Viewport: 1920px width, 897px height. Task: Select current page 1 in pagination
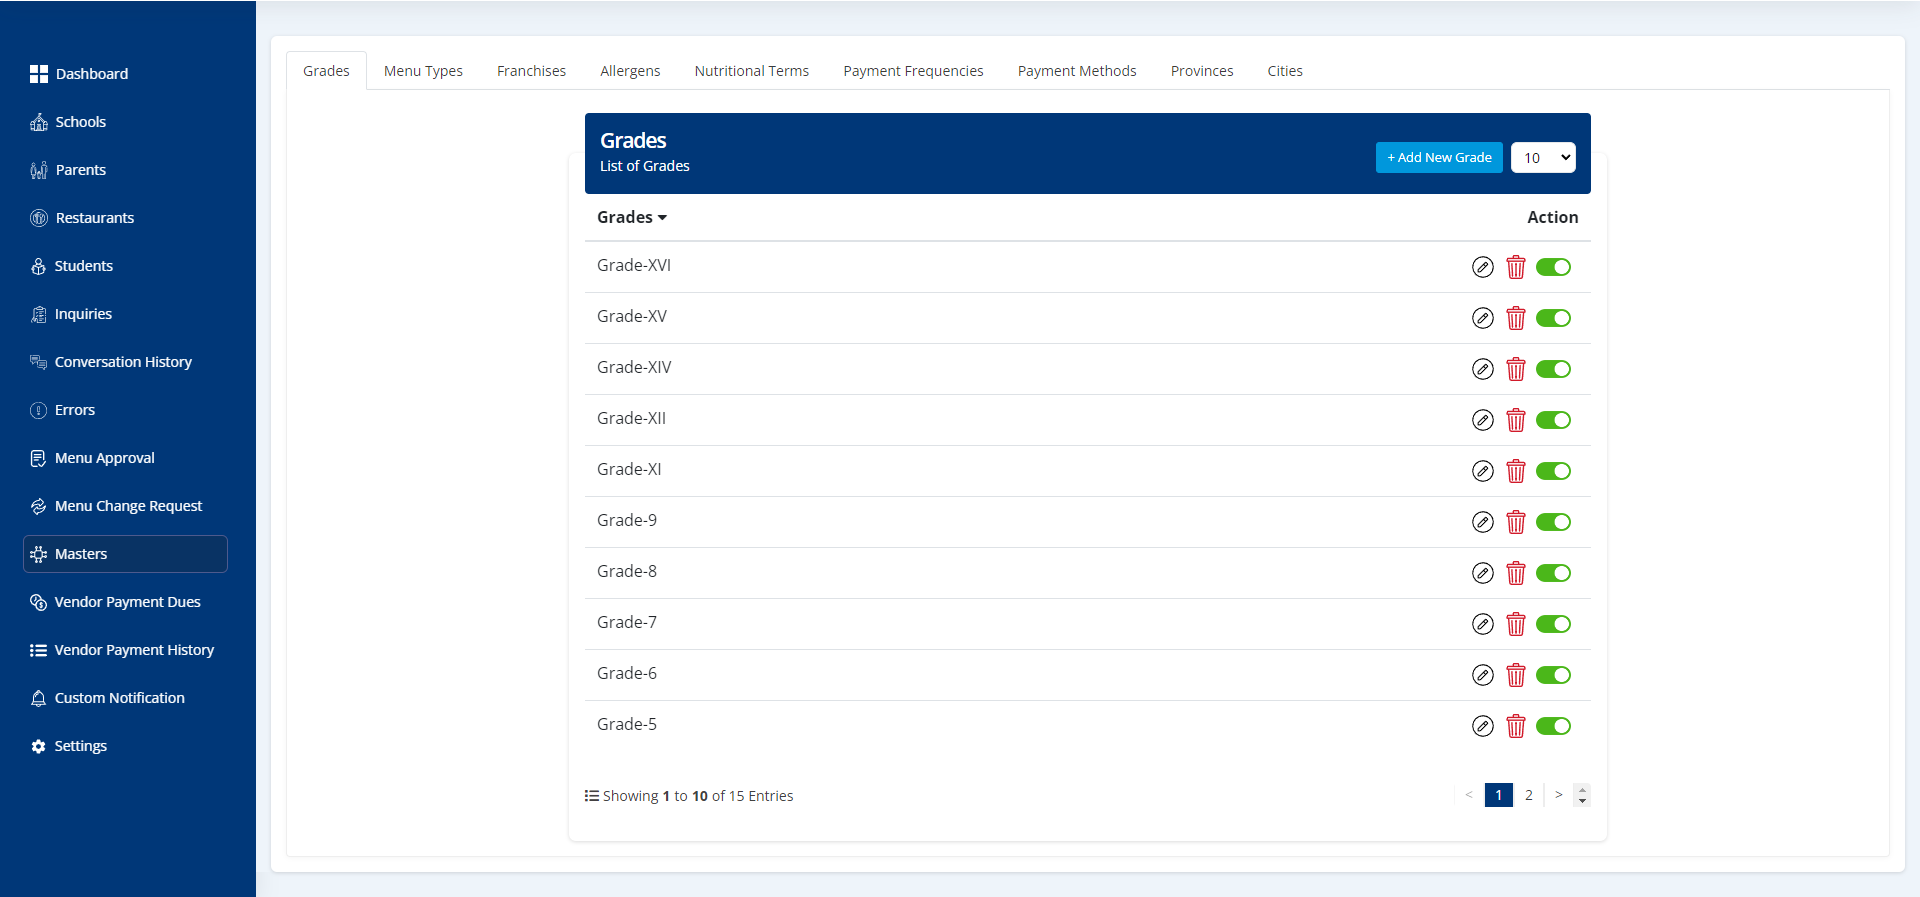point(1498,795)
